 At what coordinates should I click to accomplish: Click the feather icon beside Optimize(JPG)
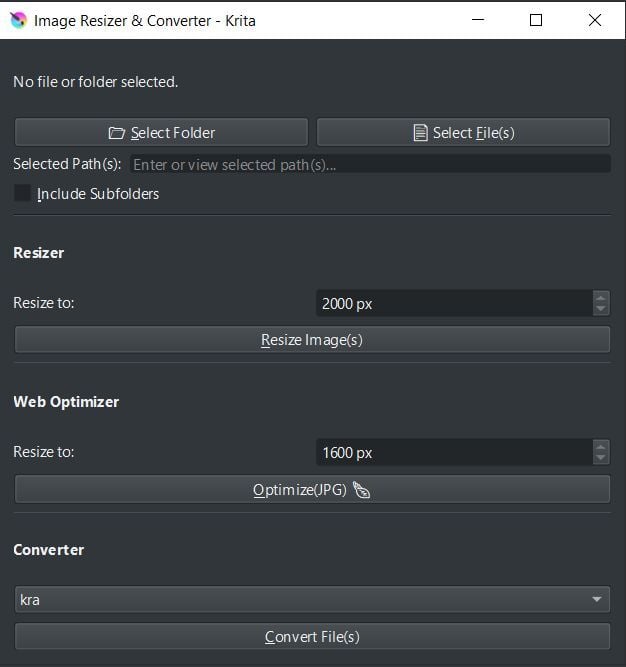(x=361, y=490)
